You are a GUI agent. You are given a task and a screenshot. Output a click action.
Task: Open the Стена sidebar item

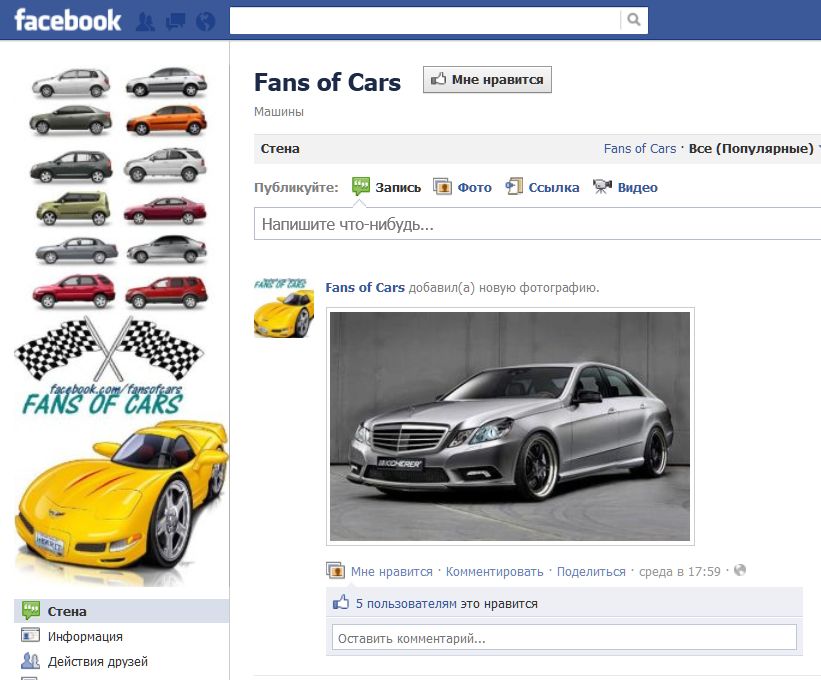click(121, 611)
